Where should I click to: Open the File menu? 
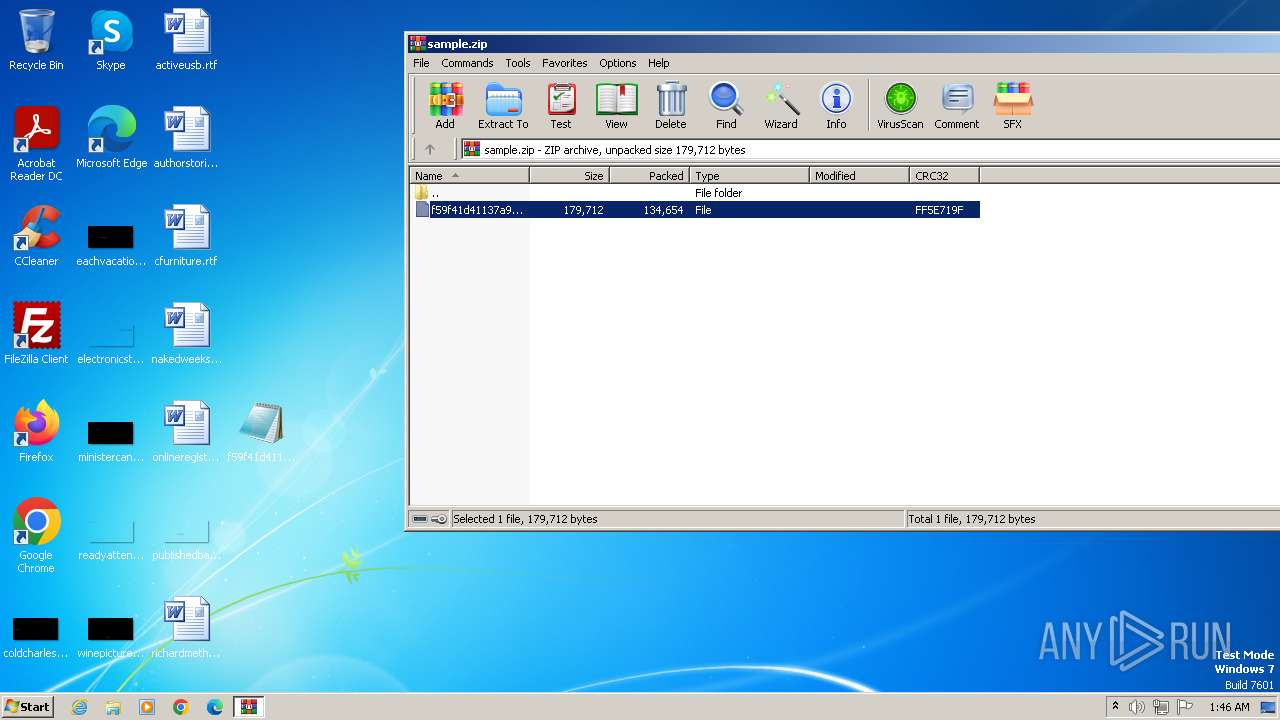[x=421, y=63]
